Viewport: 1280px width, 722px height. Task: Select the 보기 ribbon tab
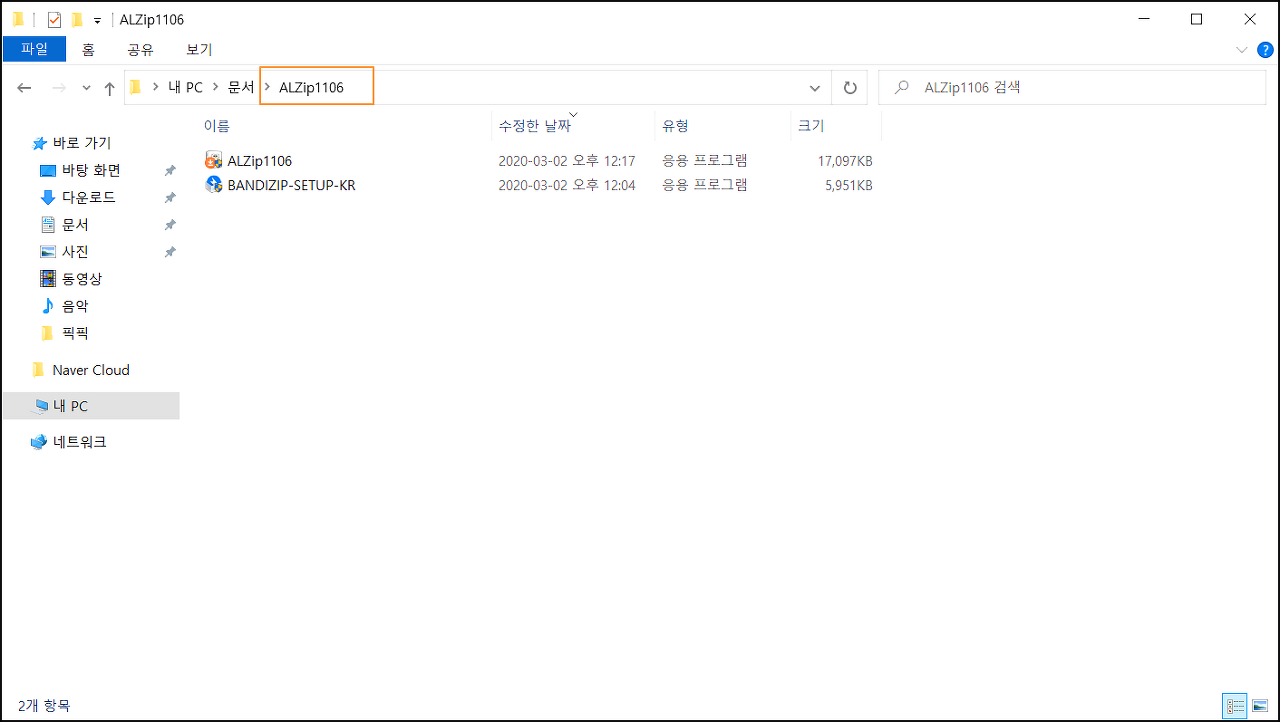199,49
